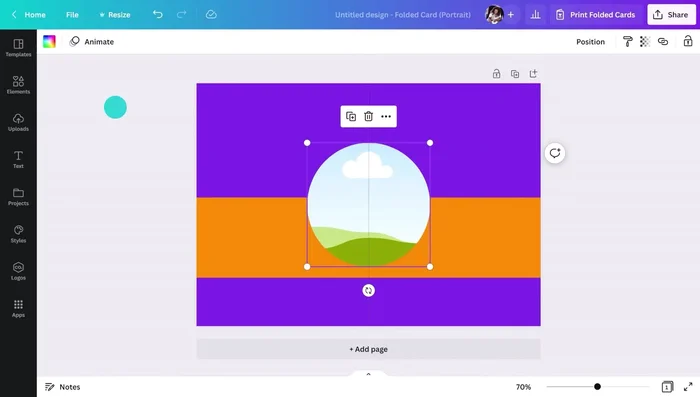Open the Logos sidebar panel
The width and height of the screenshot is (700, 397).
click(x=18, y=271)
